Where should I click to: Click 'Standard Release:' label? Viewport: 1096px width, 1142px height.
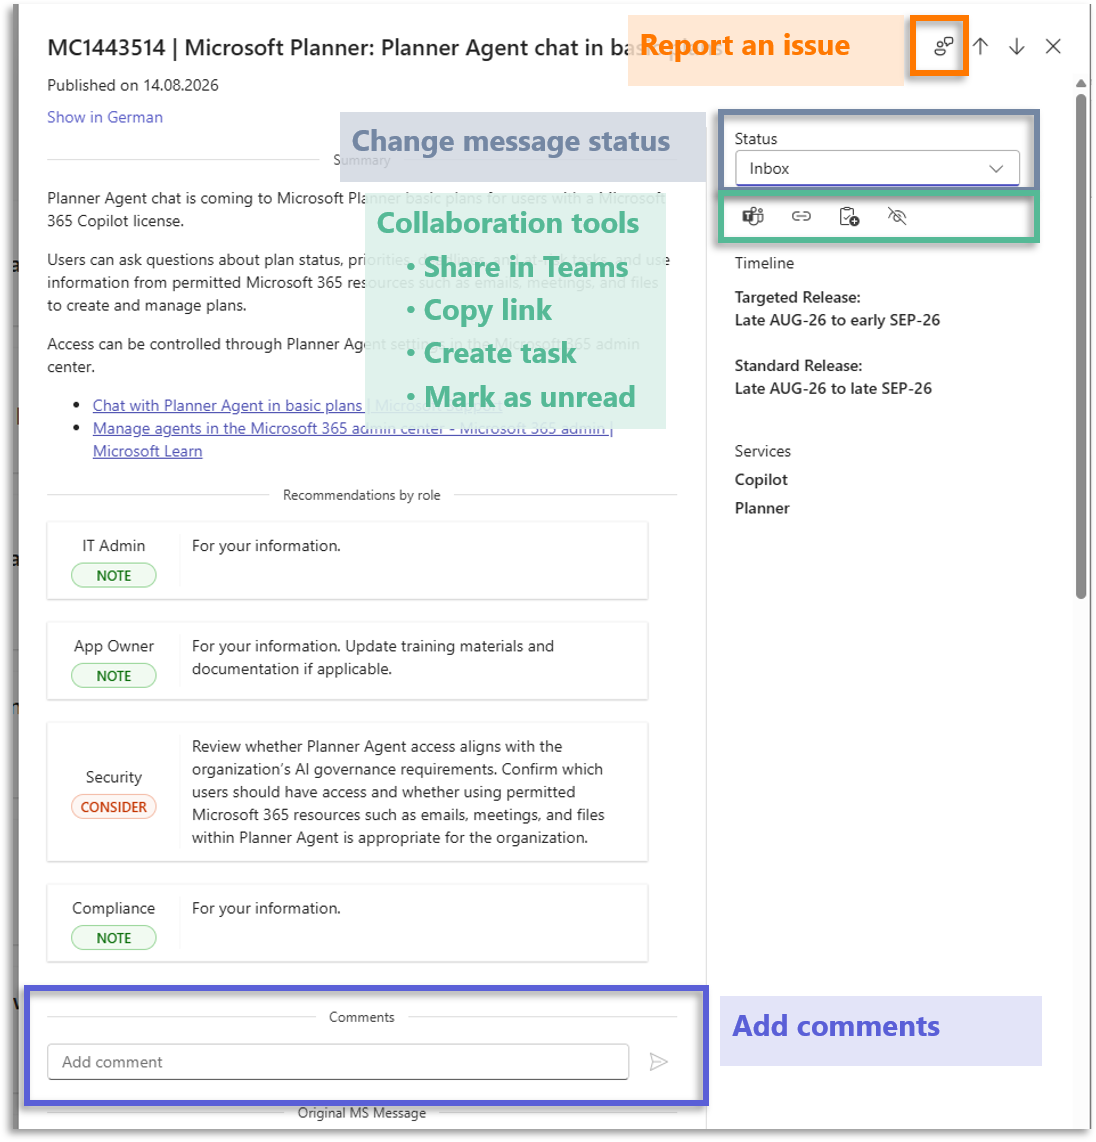(798, 366)
